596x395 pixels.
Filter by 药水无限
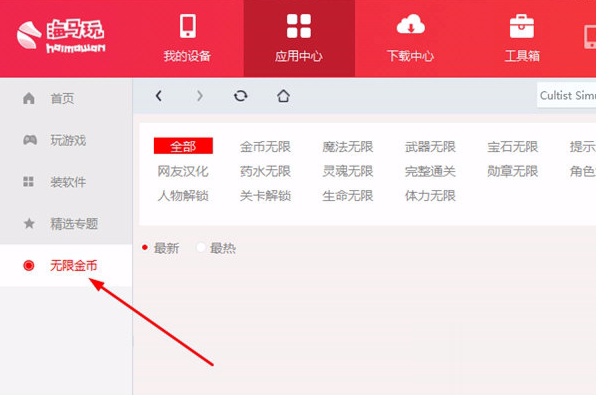click(x=265, y=171)
